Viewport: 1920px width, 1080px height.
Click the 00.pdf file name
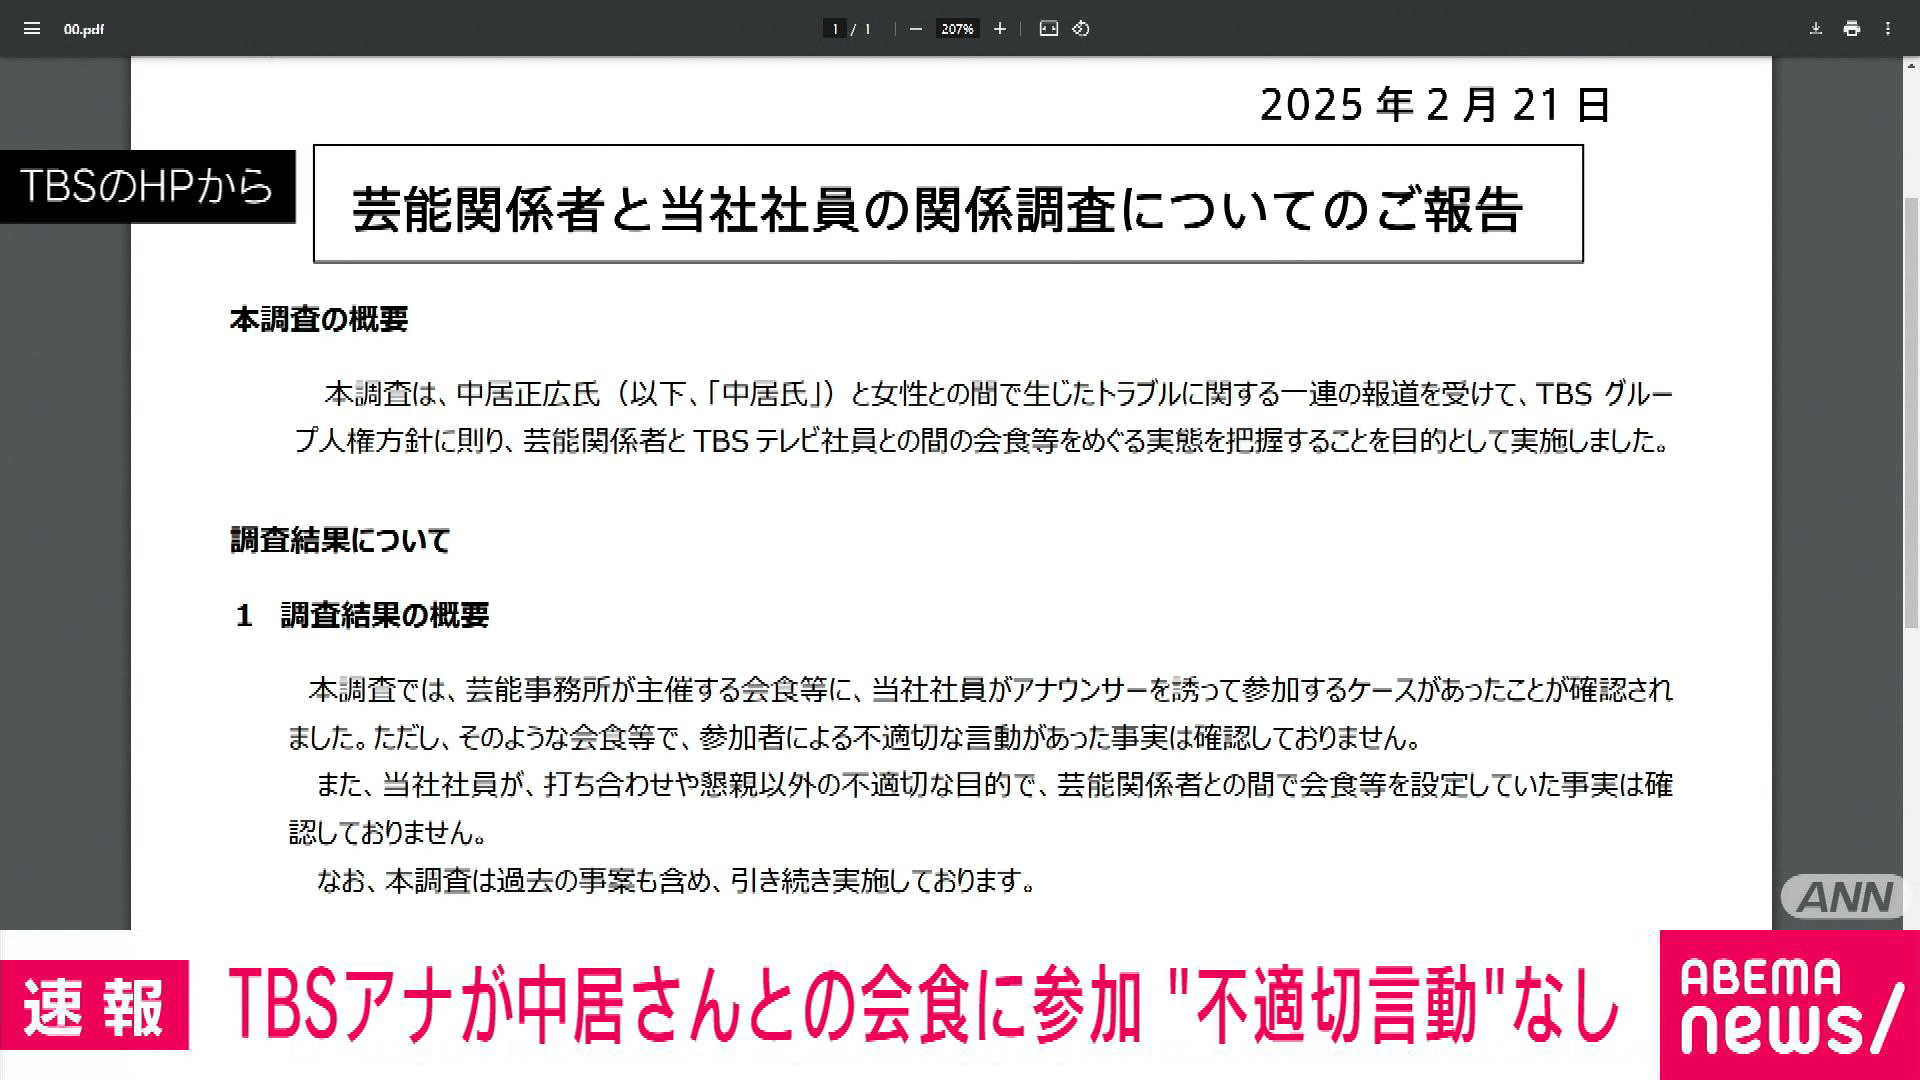[84, 29]
